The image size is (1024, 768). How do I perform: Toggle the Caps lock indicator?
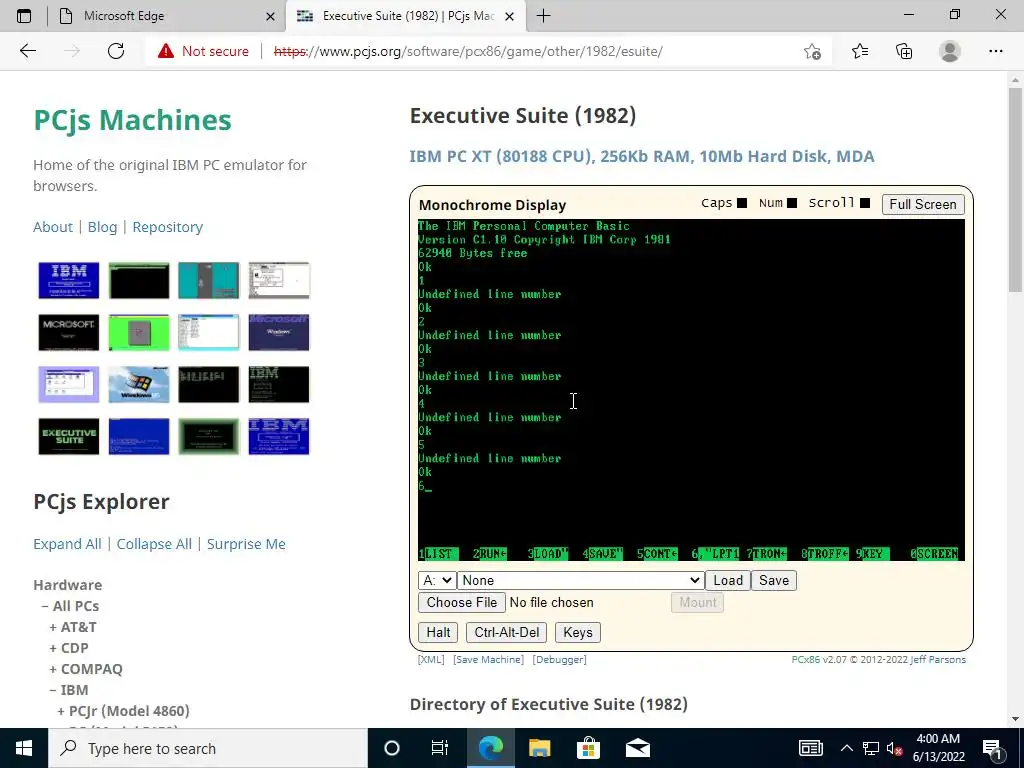(x=742, y=203)
